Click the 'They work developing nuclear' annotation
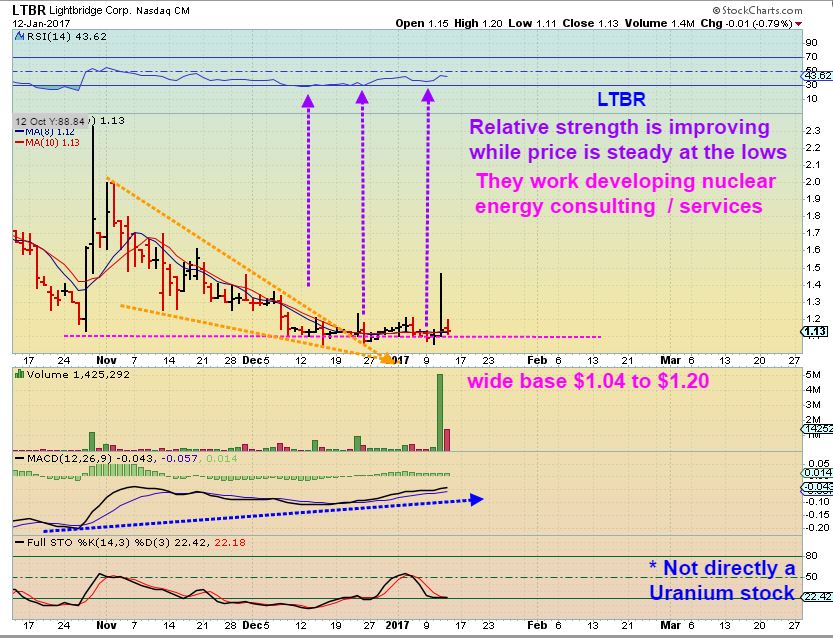 626,181
